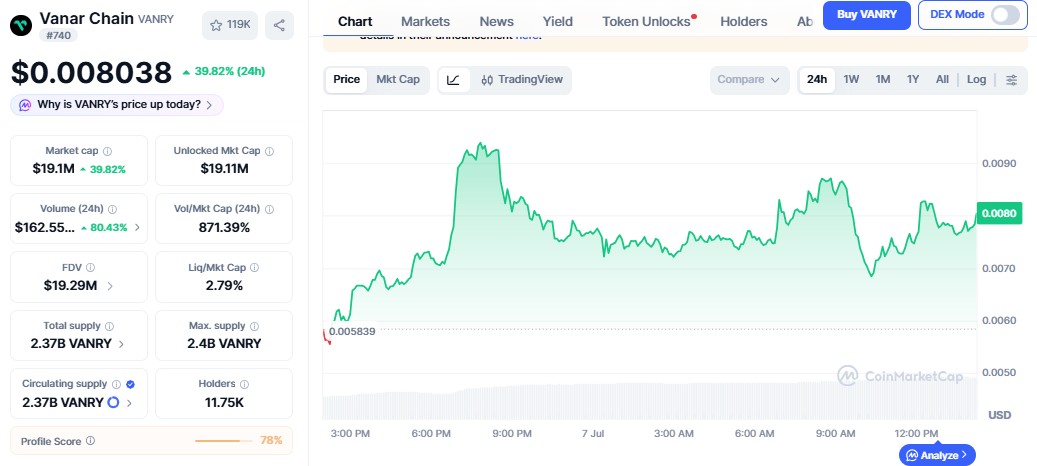This screenshot has height=466, width=1037.
Task: Click the 11.75K holders value
Action: pyautogui.click(x=224, y=402)
